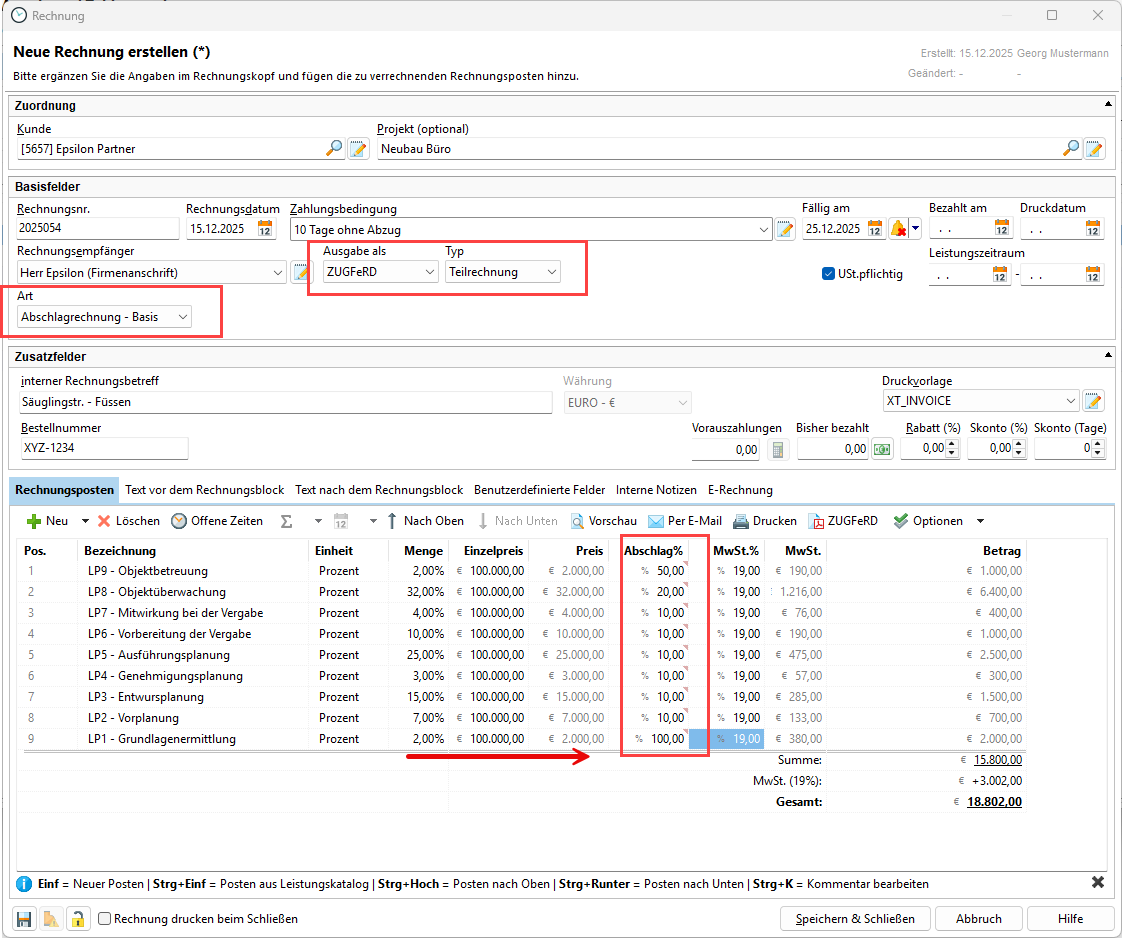Viewport: 1122px width, 938px height.
Task: Open the Vorauszahlungen calculator icon
Action: [x=776, y=450]
